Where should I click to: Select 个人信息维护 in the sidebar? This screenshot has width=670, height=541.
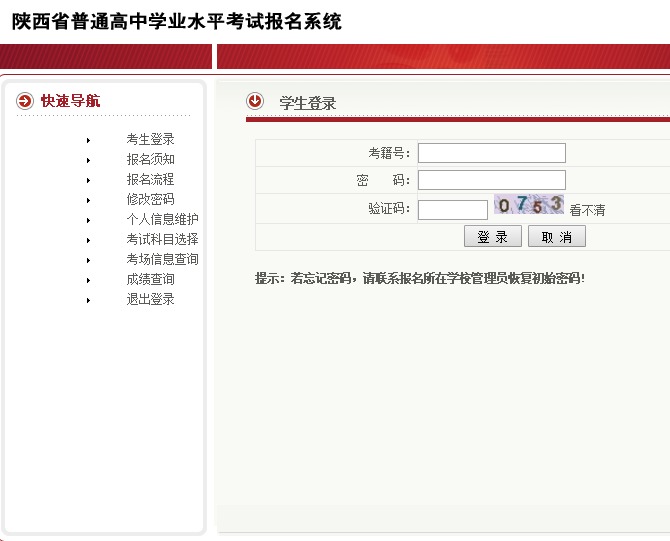pyautogui.click(x=162, y=220)
